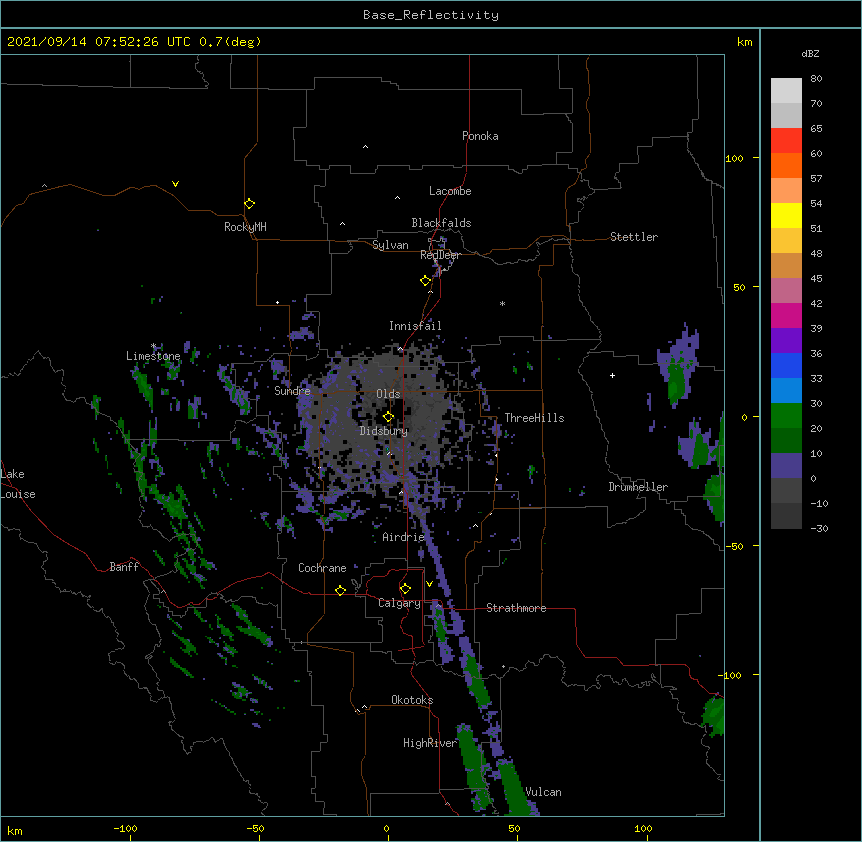Click the Didsbury town label
The height and width of the screenshot is (842, 862).
pyautogui.click(x=384, y=431)
